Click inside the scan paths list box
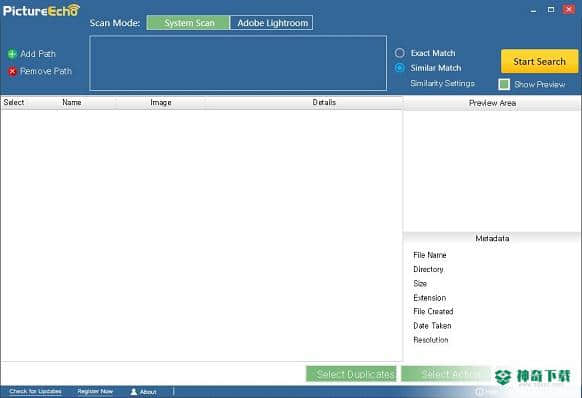Screen dimensions: 582x398 click(238, 63)
